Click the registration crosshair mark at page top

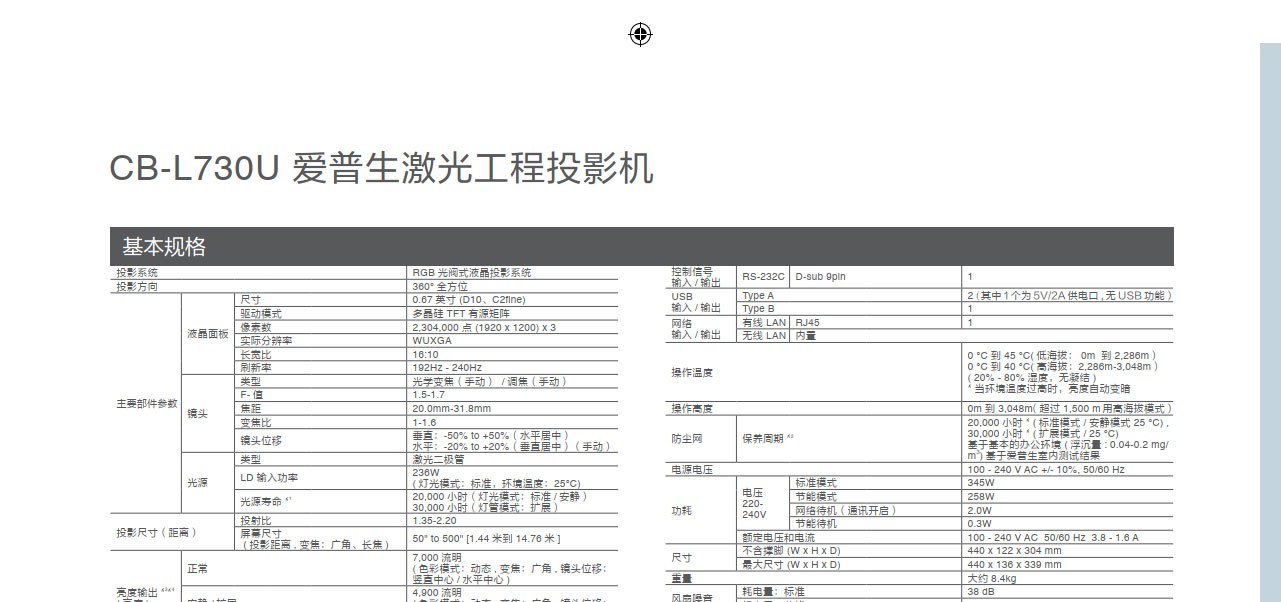[x=640, y=35]
